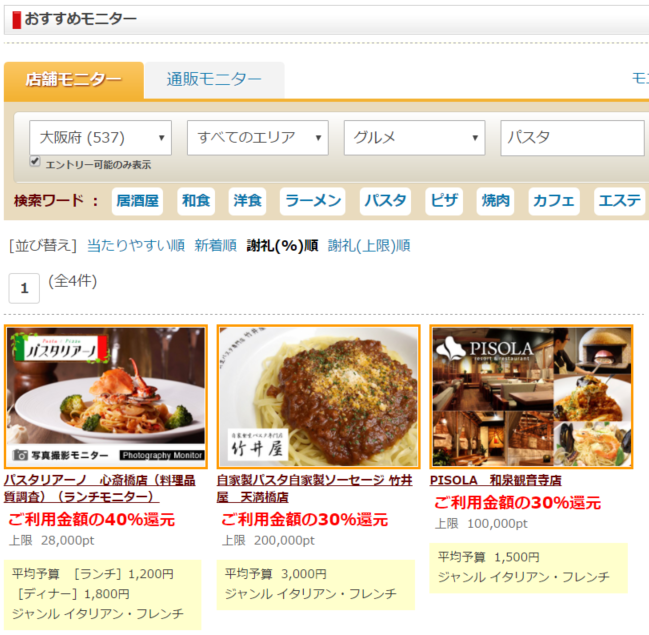Image resolution: width=649 pixels, height=635 pixels.
Task: Open the 大阪府 (537) prefecture dropdown
Action: (100, 138)
